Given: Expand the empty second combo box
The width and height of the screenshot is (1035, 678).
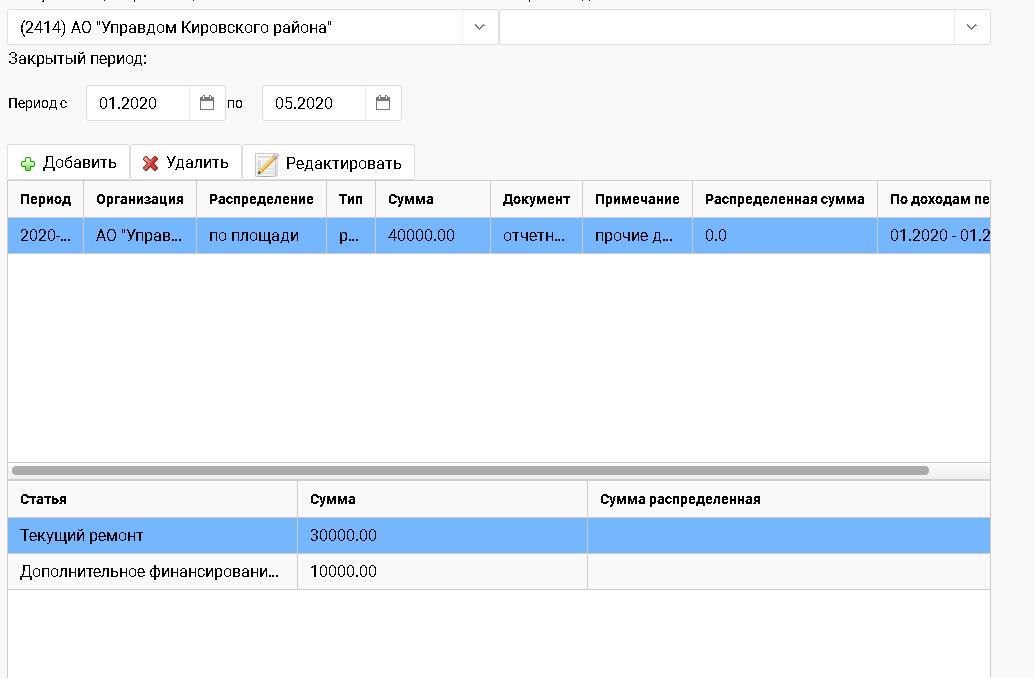Looking at the screenshot, I should [x=971, y=28].
